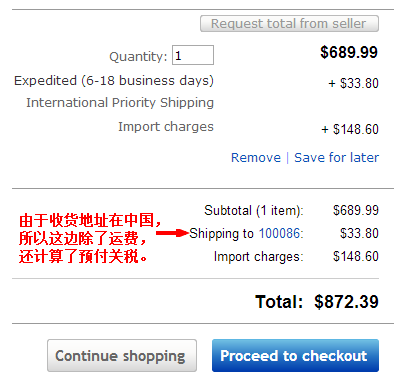This screenshot has height=385, width=399.
Task: Click the subtotal amount $689.99 in summary
Action: [x=356, y=210]
